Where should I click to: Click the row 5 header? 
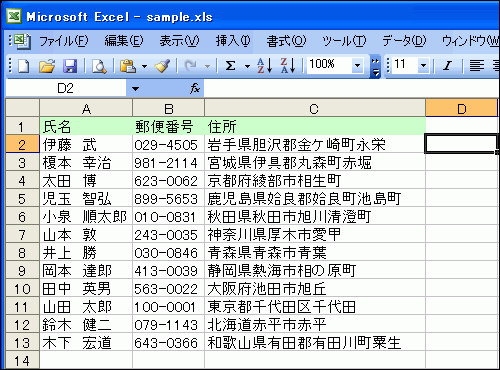pyautogui.click(x=22, y=199)
